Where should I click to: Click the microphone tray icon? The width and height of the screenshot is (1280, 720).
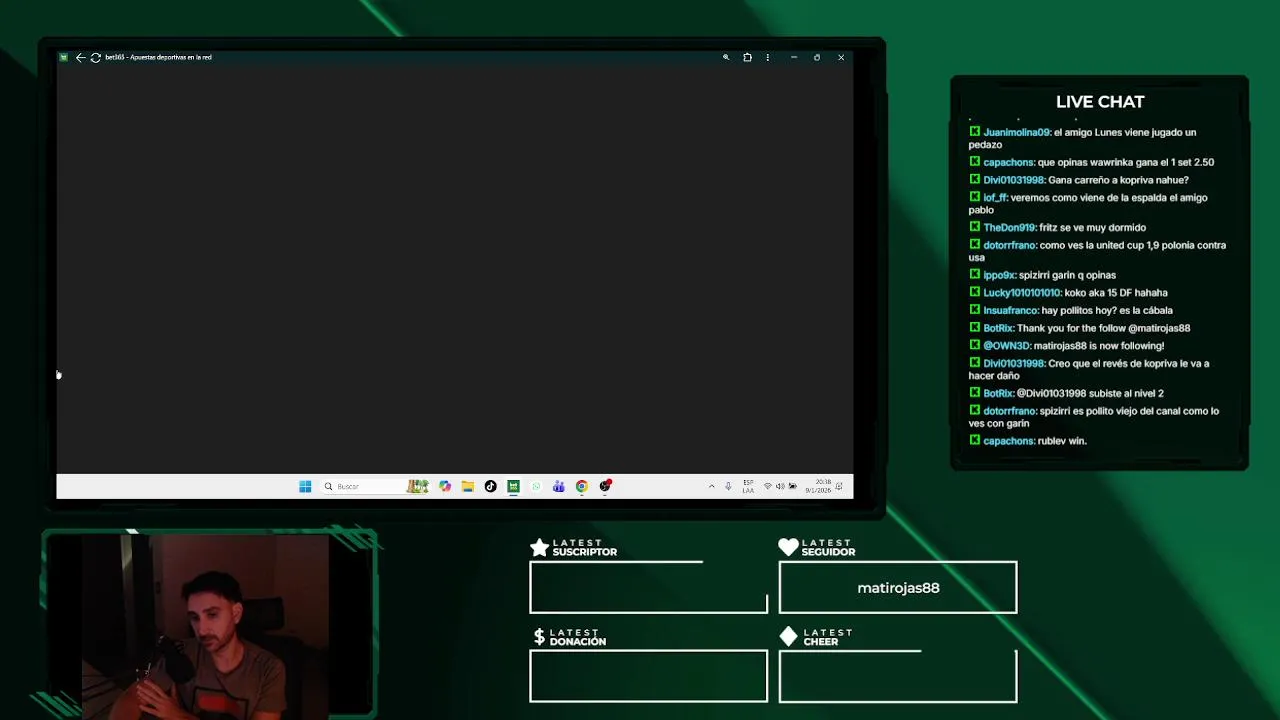click(728, 486)
